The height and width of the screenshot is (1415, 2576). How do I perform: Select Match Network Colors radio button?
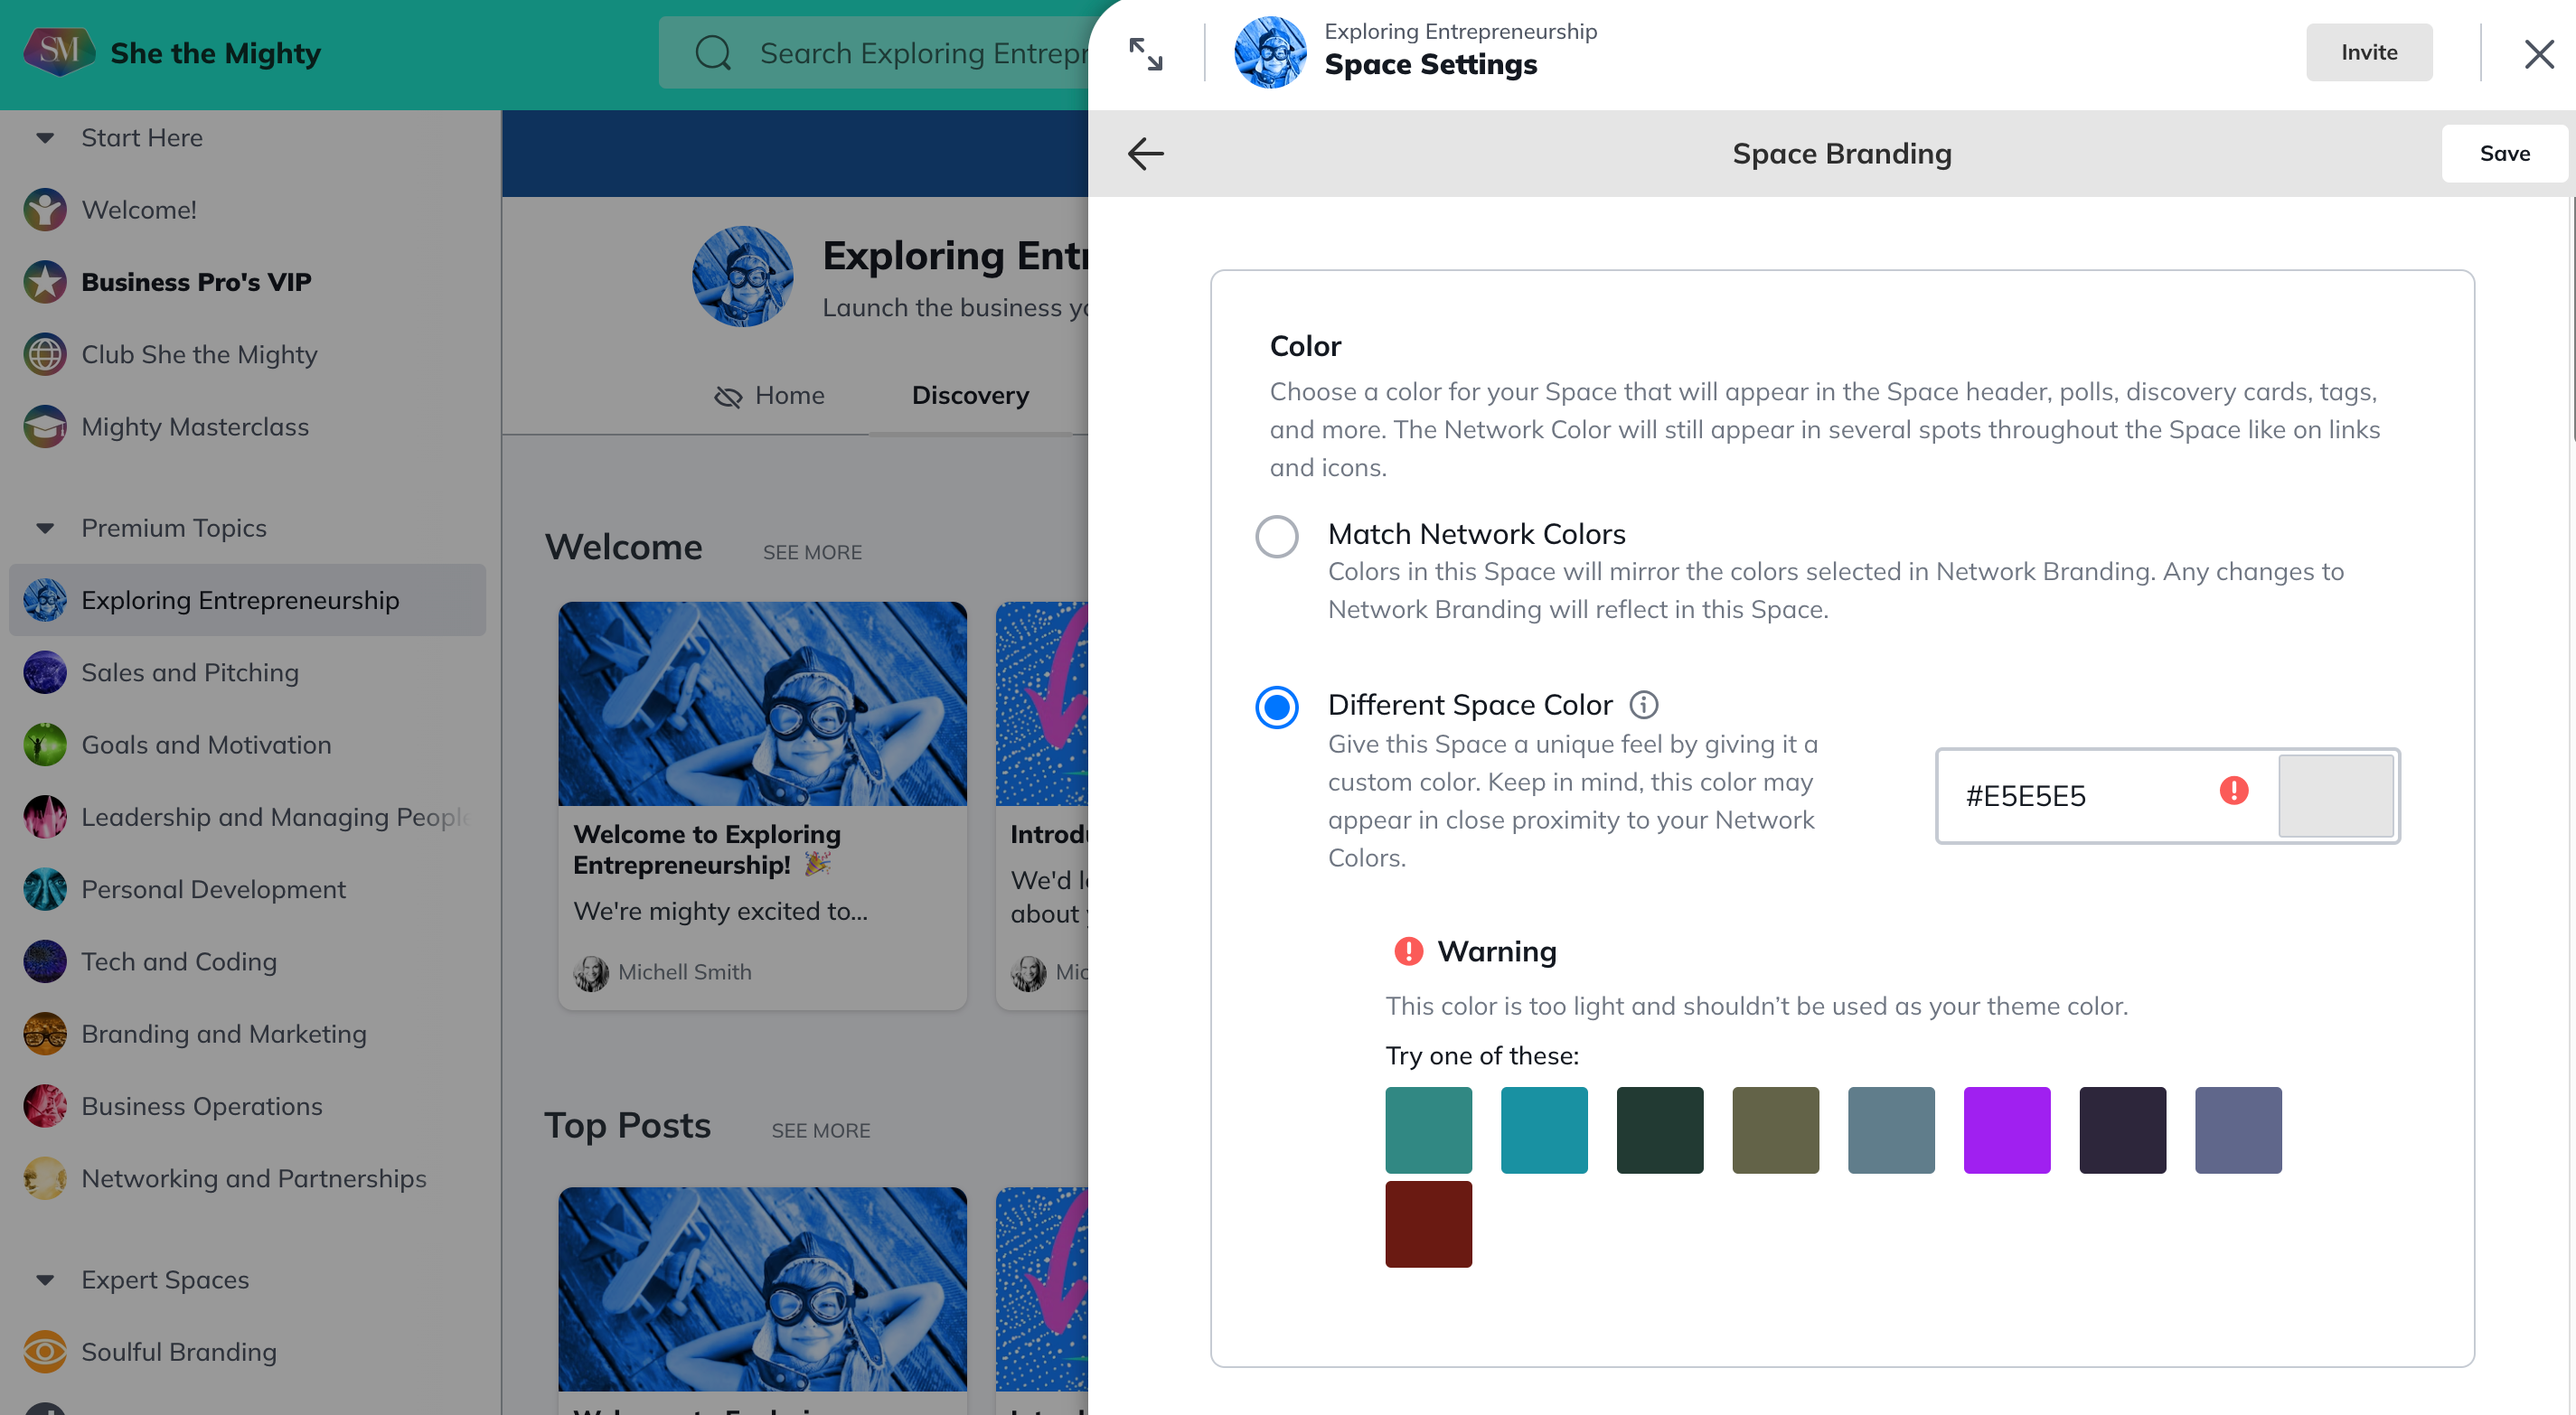click(x=1276, y=536)
